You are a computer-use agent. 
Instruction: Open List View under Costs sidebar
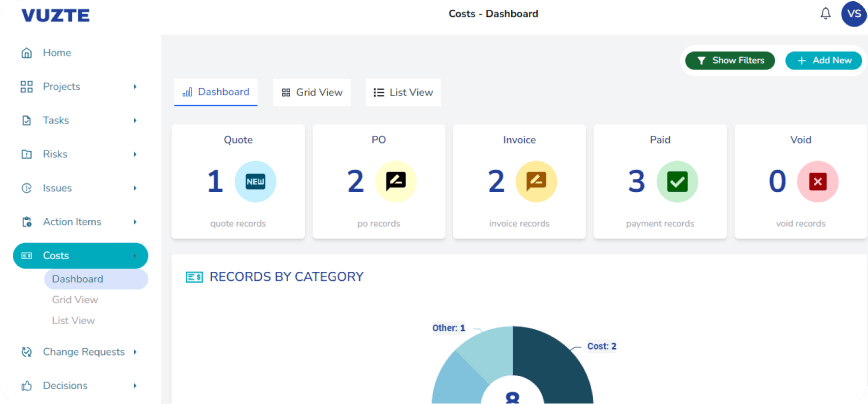(x=73, y=321)
